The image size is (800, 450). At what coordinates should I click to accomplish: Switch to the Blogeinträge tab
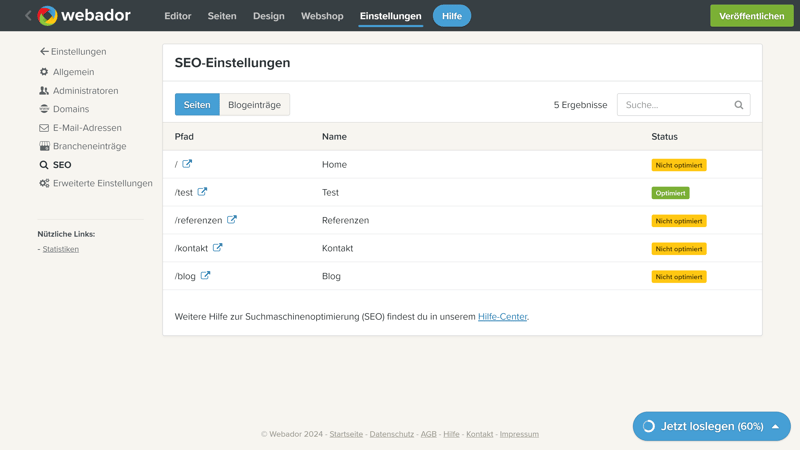coord(254,105)
